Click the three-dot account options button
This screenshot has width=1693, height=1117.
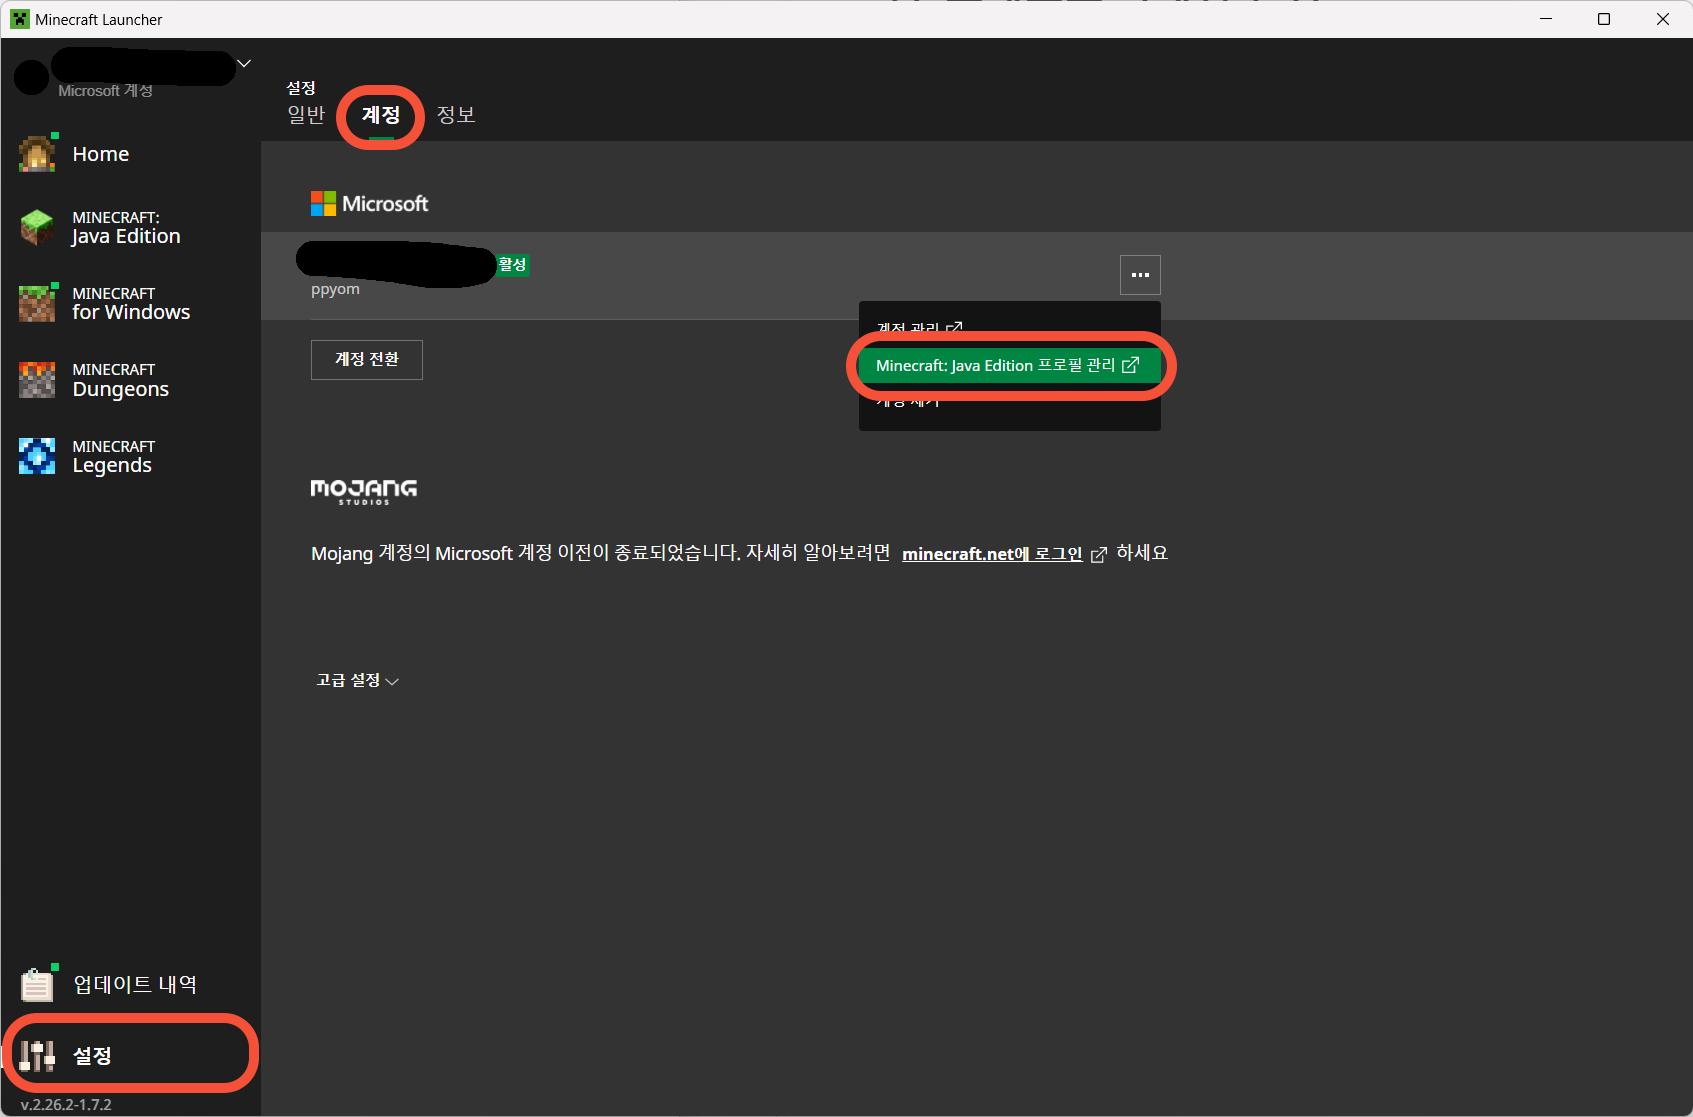(x=1140, y=275)
